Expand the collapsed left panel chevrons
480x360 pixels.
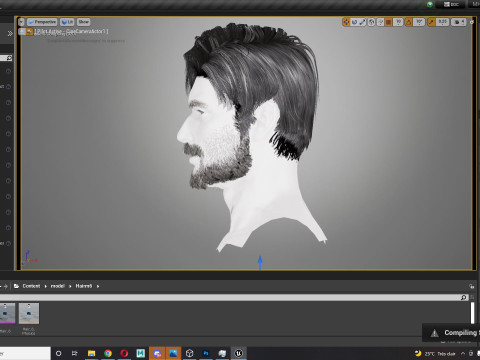[x=10, y=33]
